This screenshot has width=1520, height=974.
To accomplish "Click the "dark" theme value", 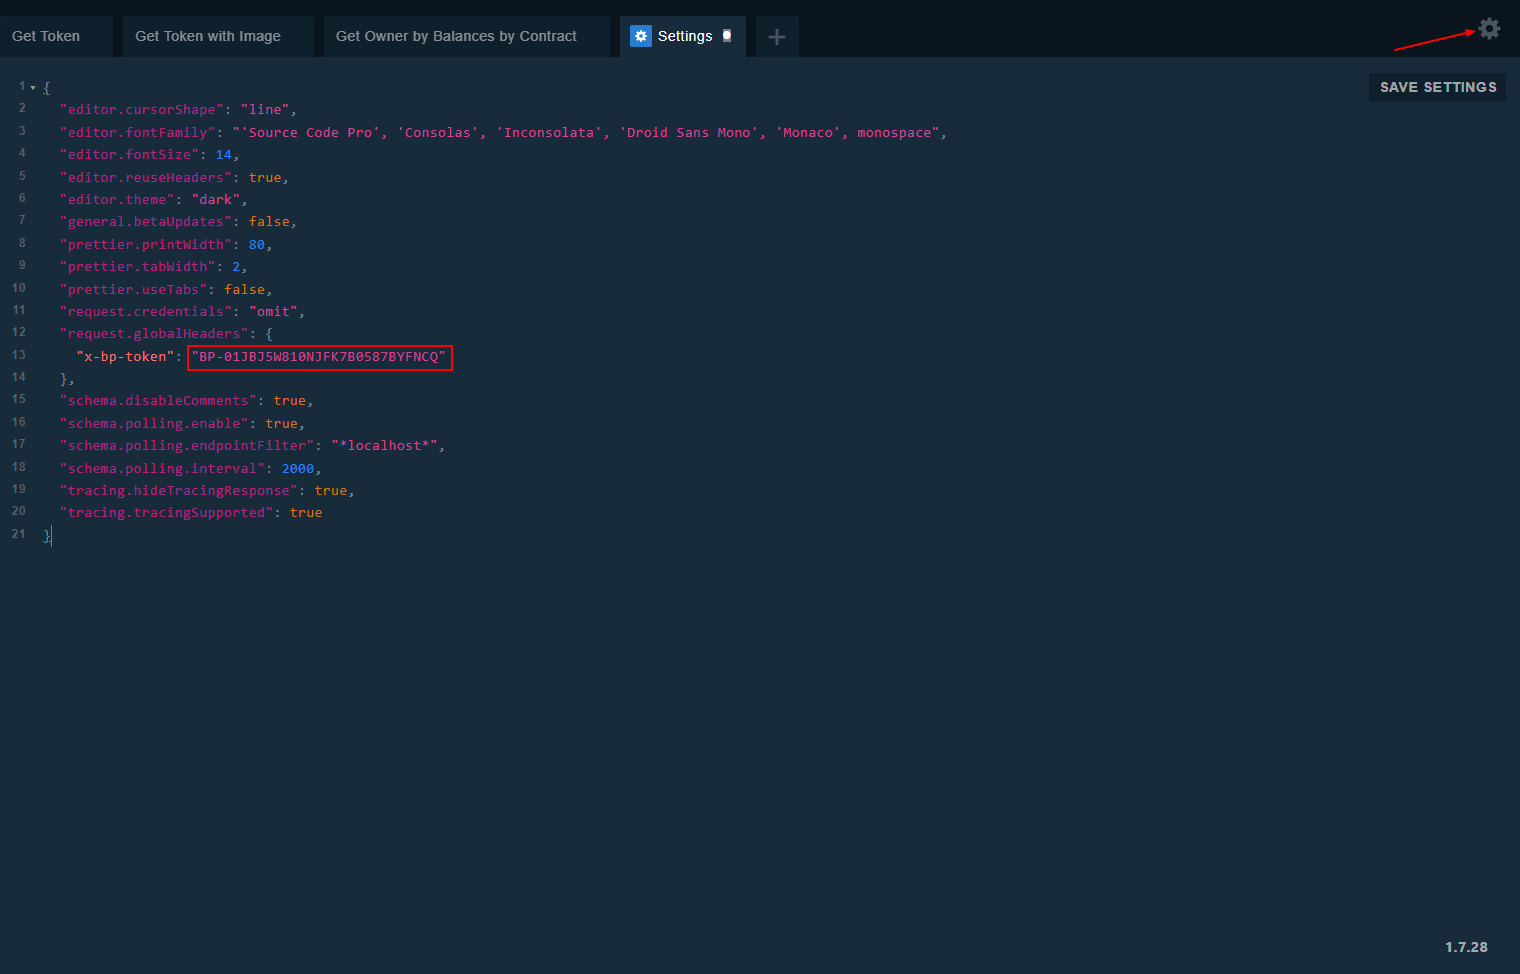I will coord(216,200).
